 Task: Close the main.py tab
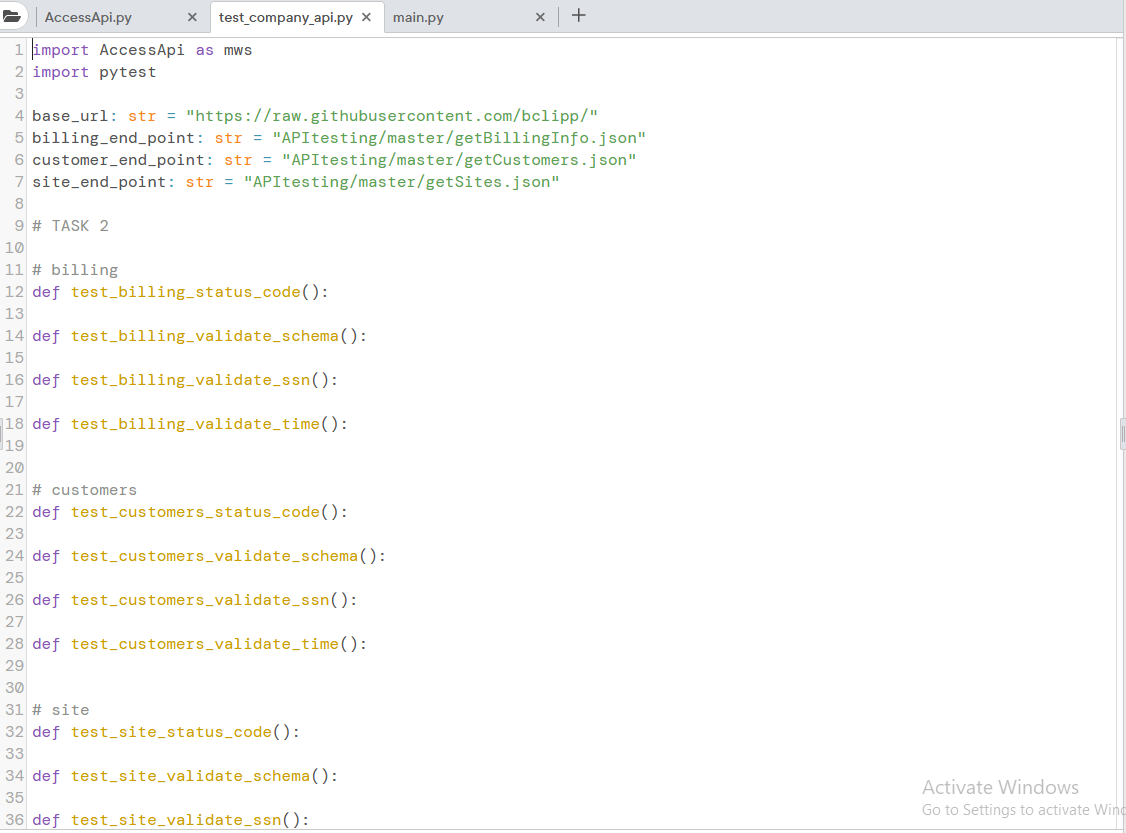tap(540, 17)
